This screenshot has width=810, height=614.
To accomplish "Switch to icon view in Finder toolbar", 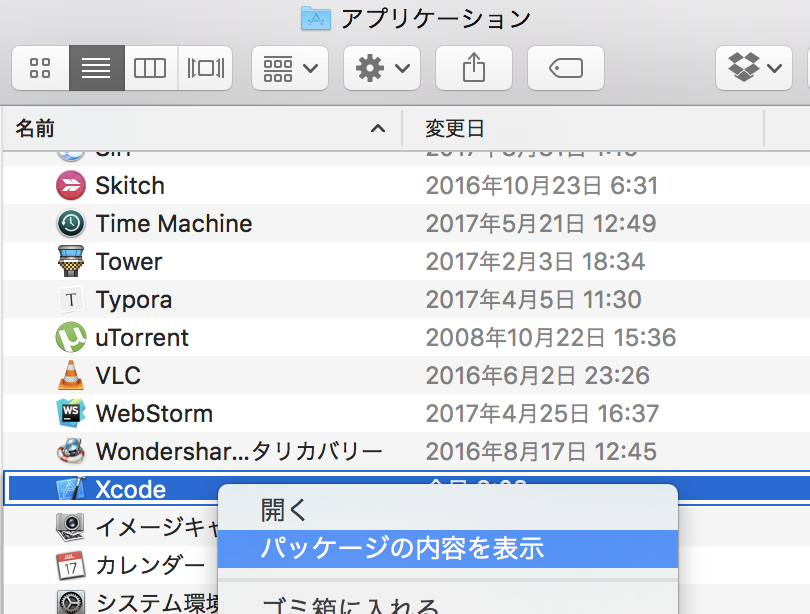I will click(x=40, y=68).
